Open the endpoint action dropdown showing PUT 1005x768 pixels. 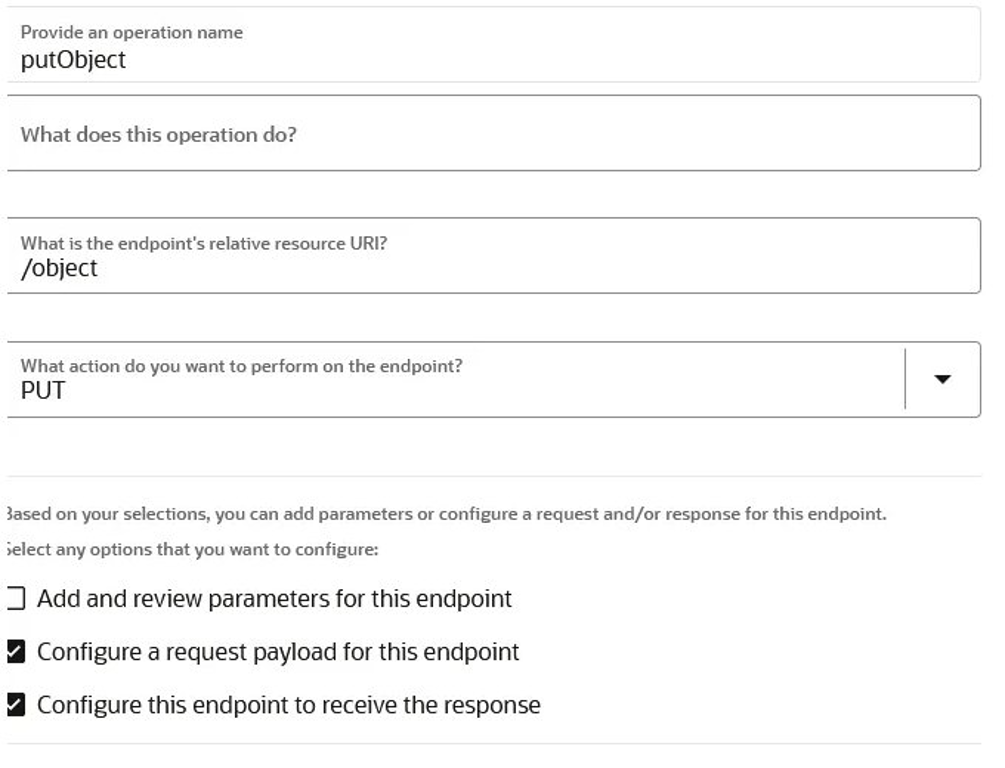pyautogui.click(x=494, y=380)
